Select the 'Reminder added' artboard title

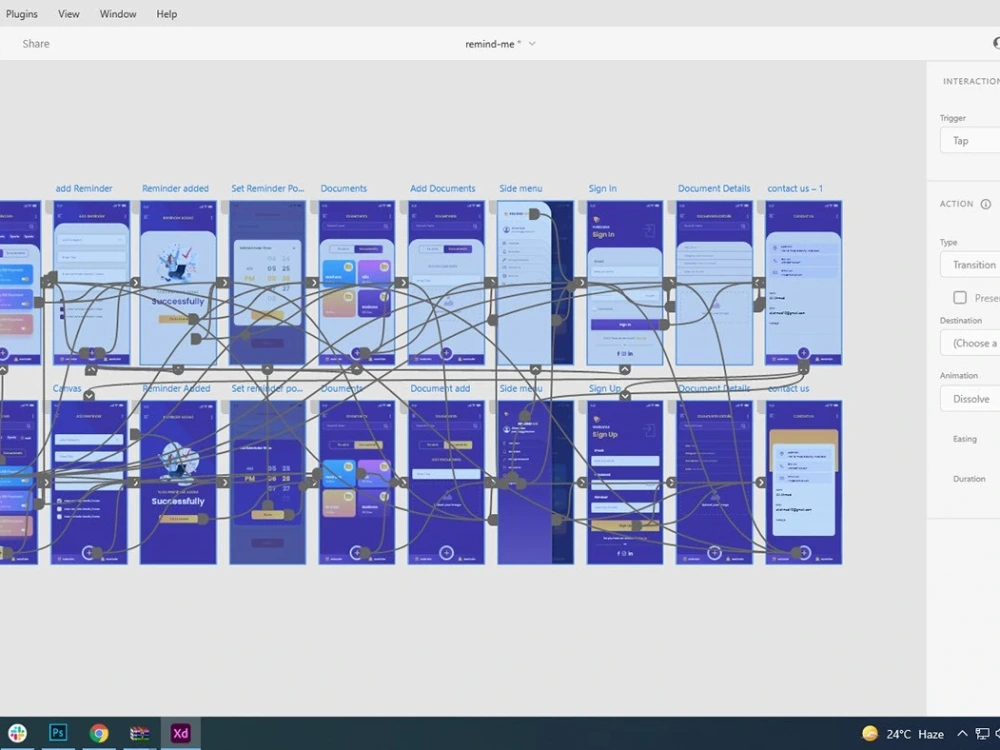(175, 188)
